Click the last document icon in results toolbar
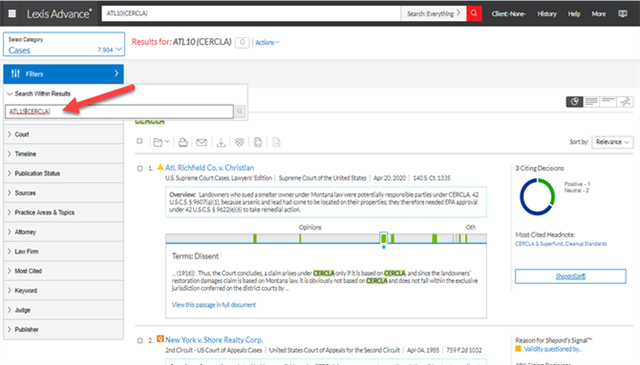Viewport: 640px width, 365px height. (x=276, y=142)
